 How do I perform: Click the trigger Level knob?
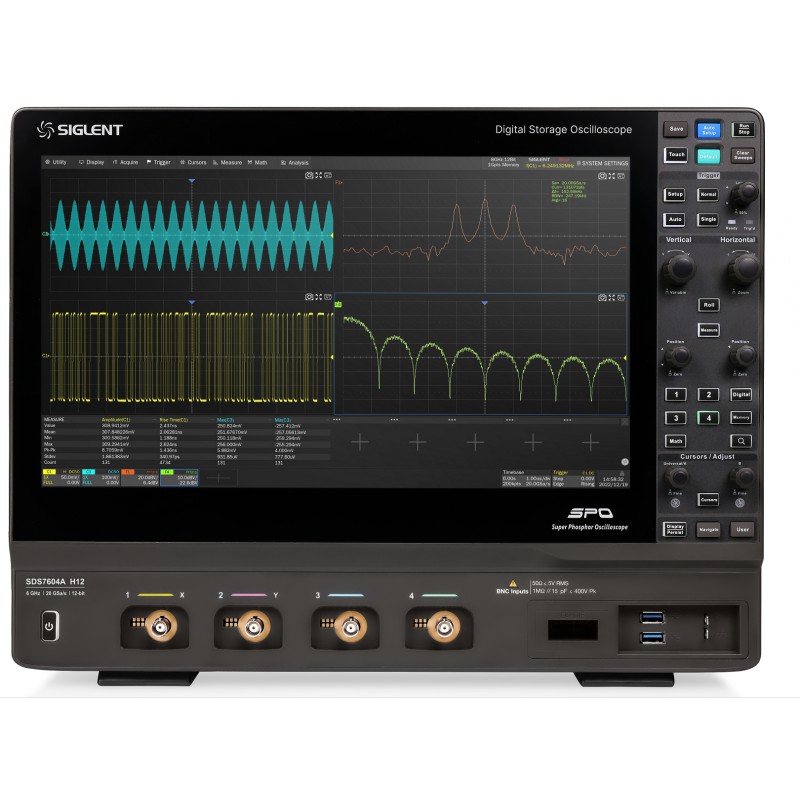744,194
